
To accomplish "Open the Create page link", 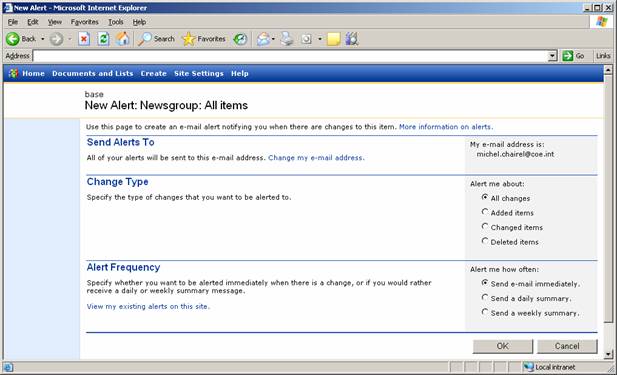I will (153, 74).
